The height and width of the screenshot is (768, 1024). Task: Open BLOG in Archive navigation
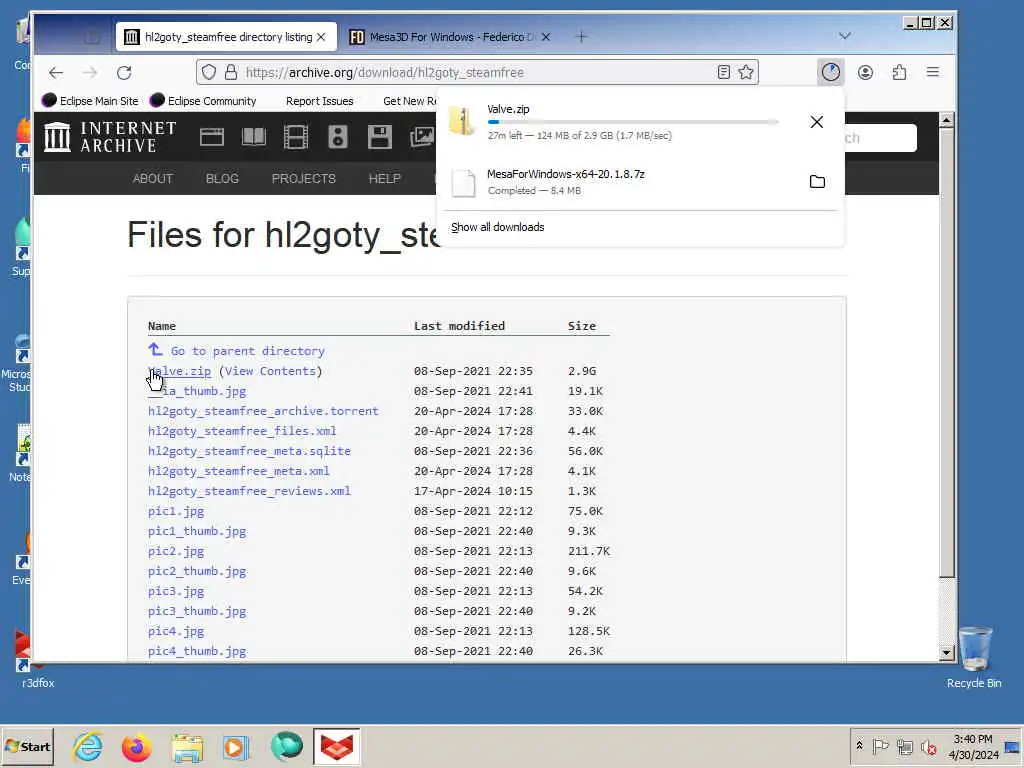point(222,178)
